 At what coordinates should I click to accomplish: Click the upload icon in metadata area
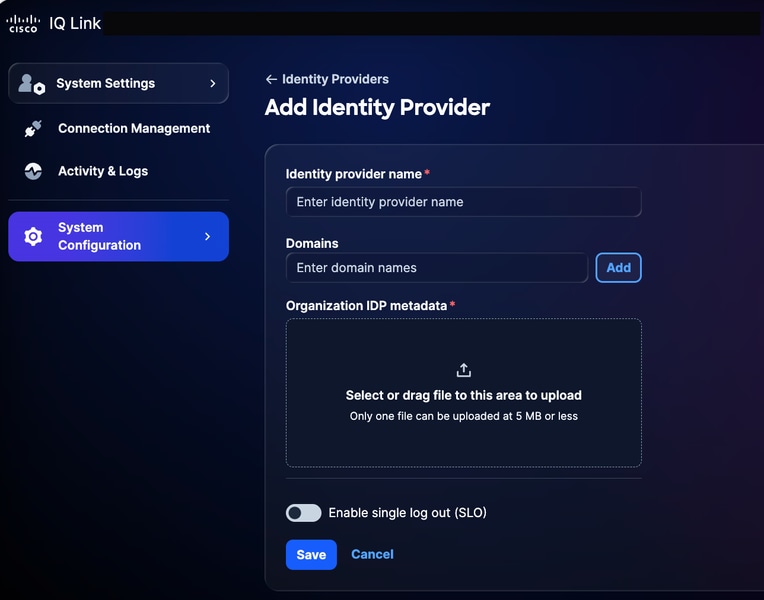click(x=463, y=370)
